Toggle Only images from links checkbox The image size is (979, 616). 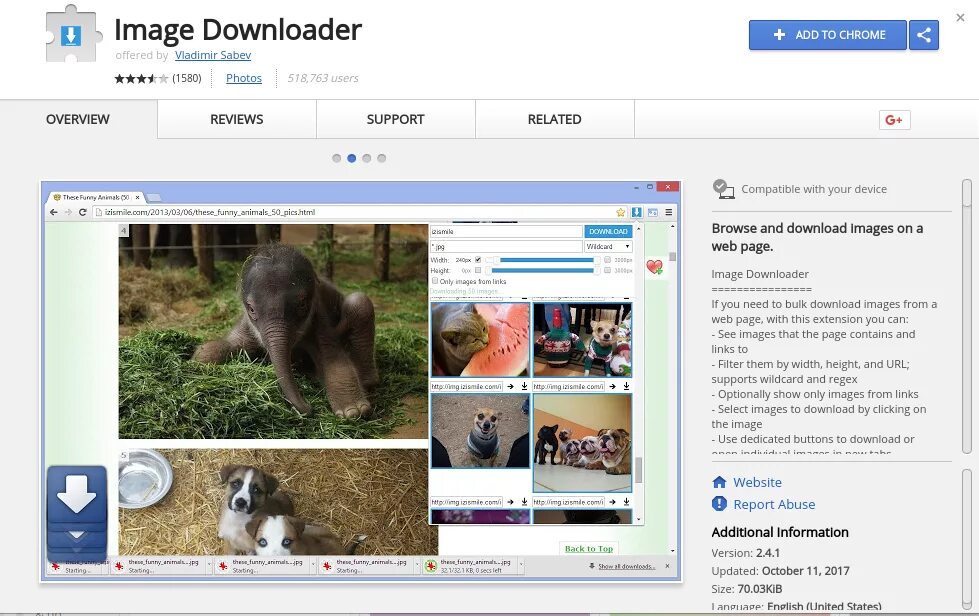[x=435, y=281]
